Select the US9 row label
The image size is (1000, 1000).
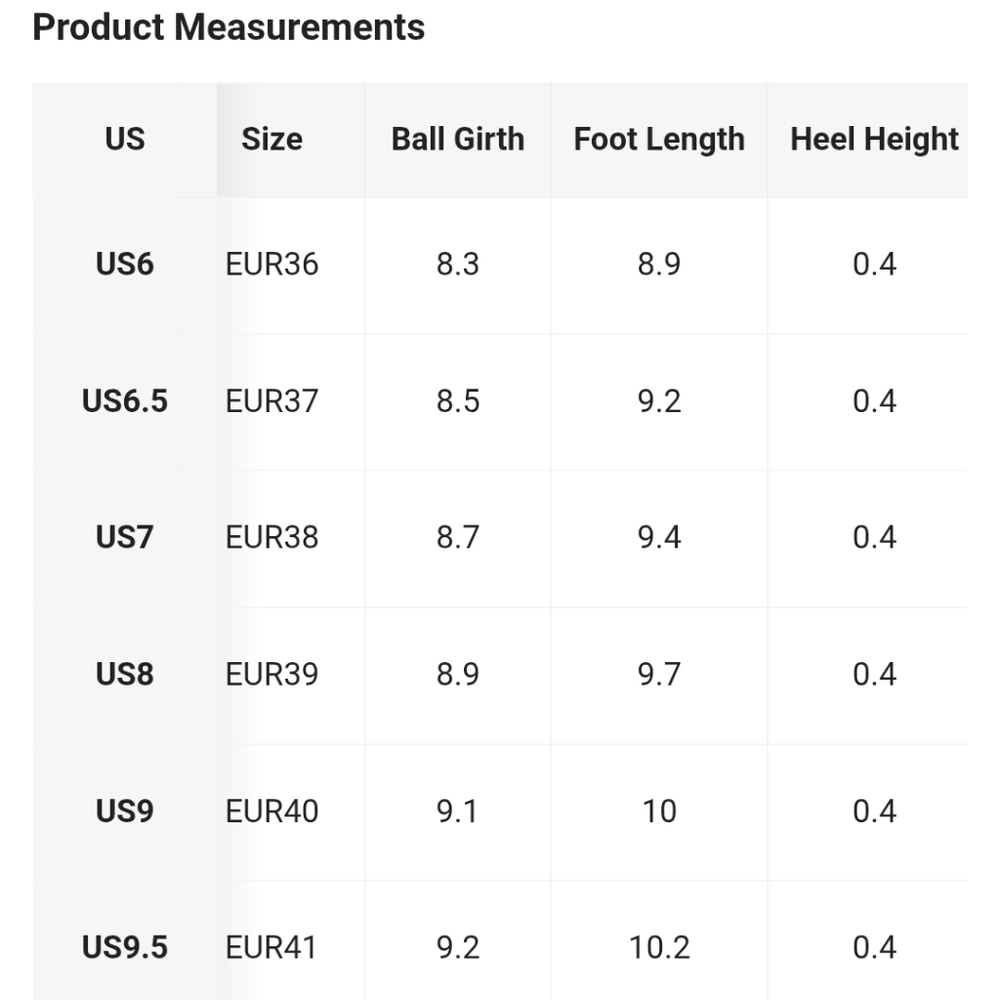(125, 811)
